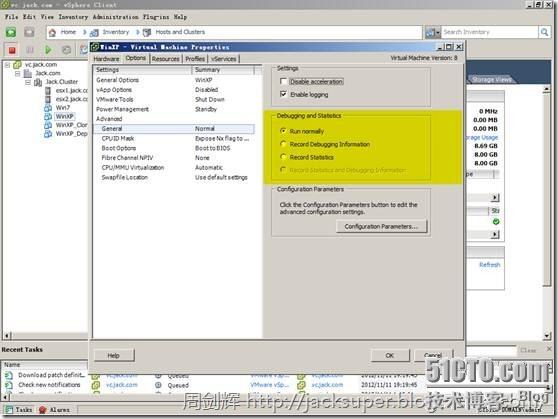Select the VMware Tools settings row
The width and height of the screenshot is (558, 419).
pos(174,99)
